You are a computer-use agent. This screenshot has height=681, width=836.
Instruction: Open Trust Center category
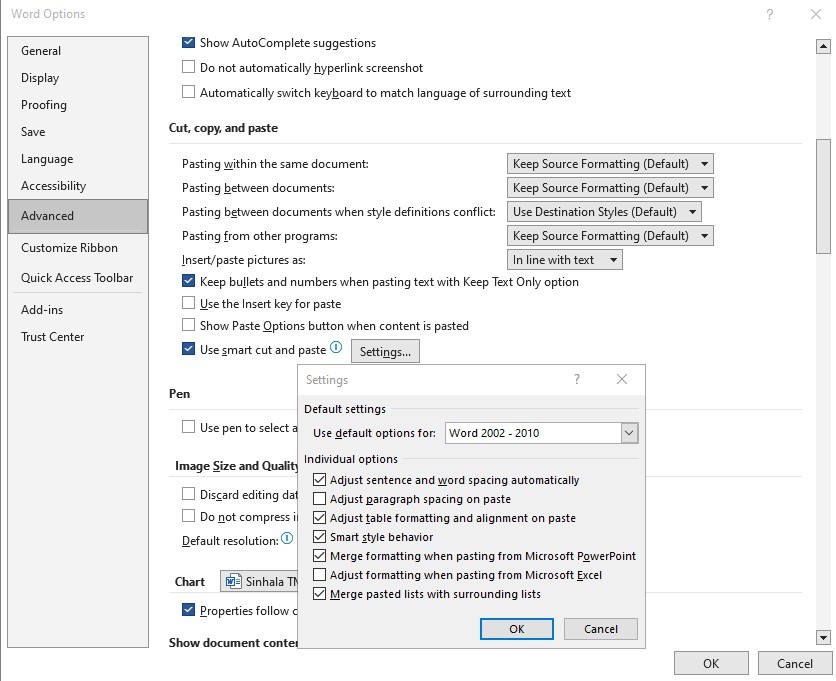click(78, 337)
